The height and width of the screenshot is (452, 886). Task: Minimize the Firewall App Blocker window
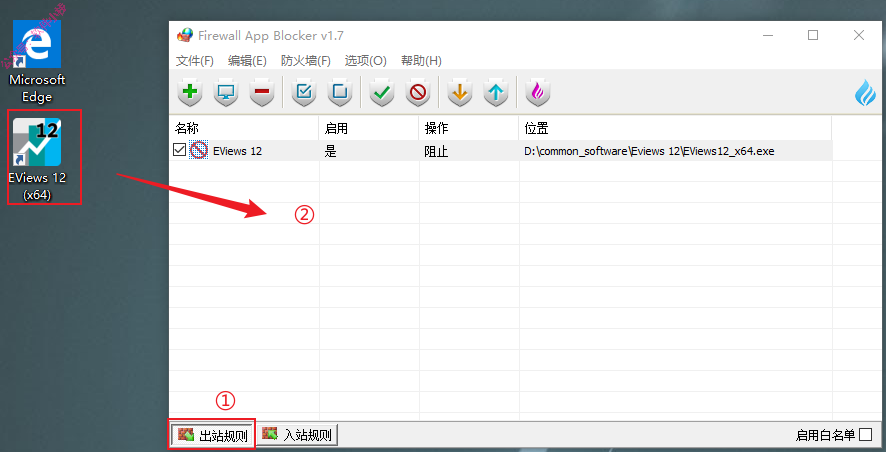767,36
